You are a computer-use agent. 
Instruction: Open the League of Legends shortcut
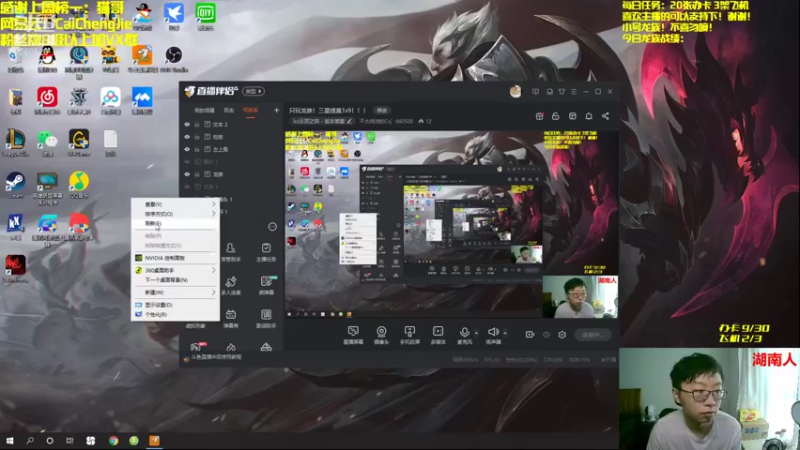15,143
